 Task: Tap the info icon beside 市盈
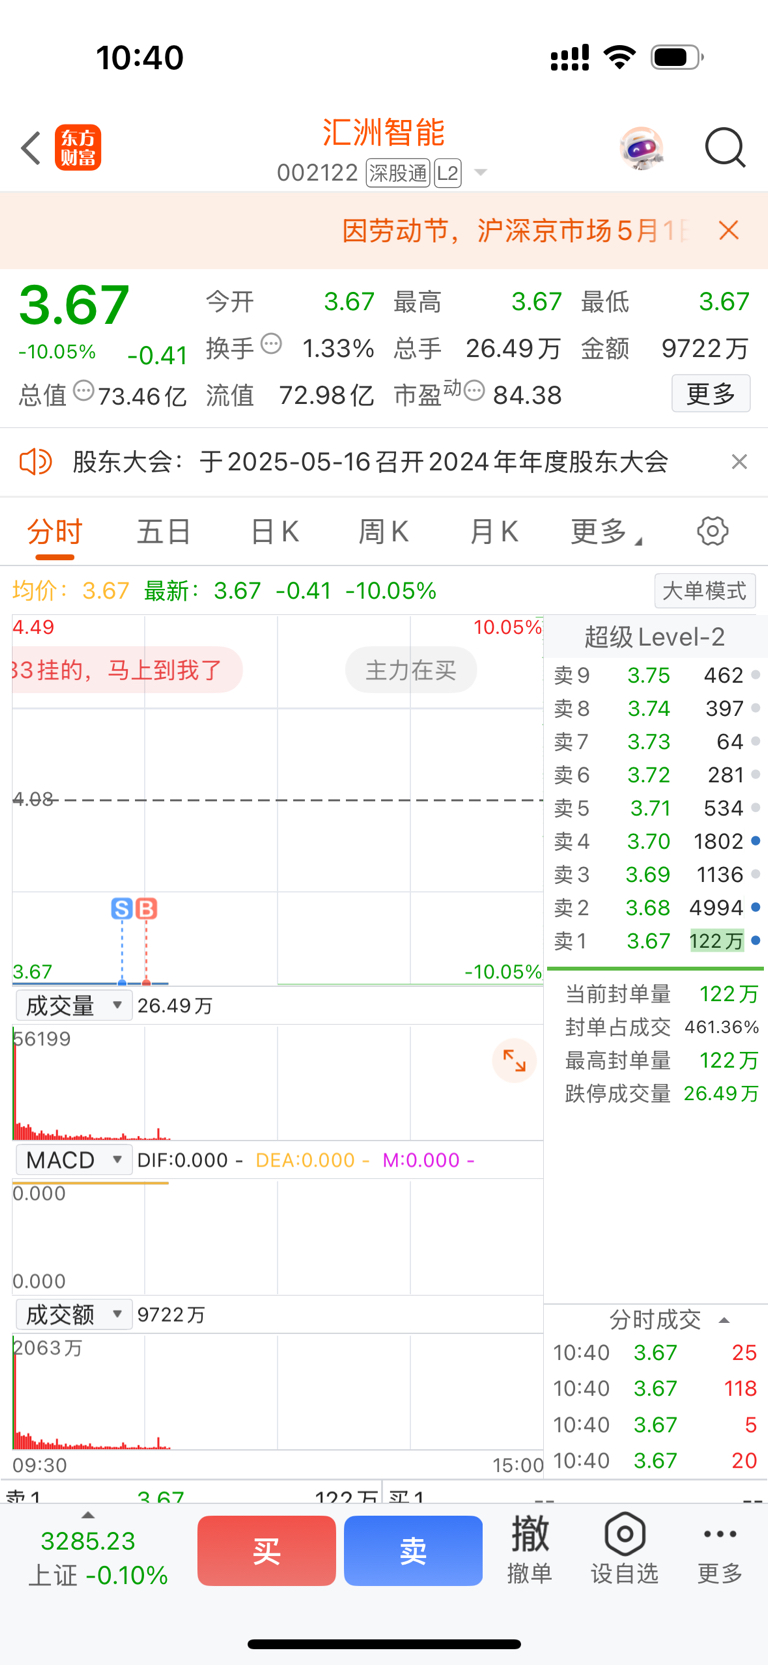coord(474,391)
